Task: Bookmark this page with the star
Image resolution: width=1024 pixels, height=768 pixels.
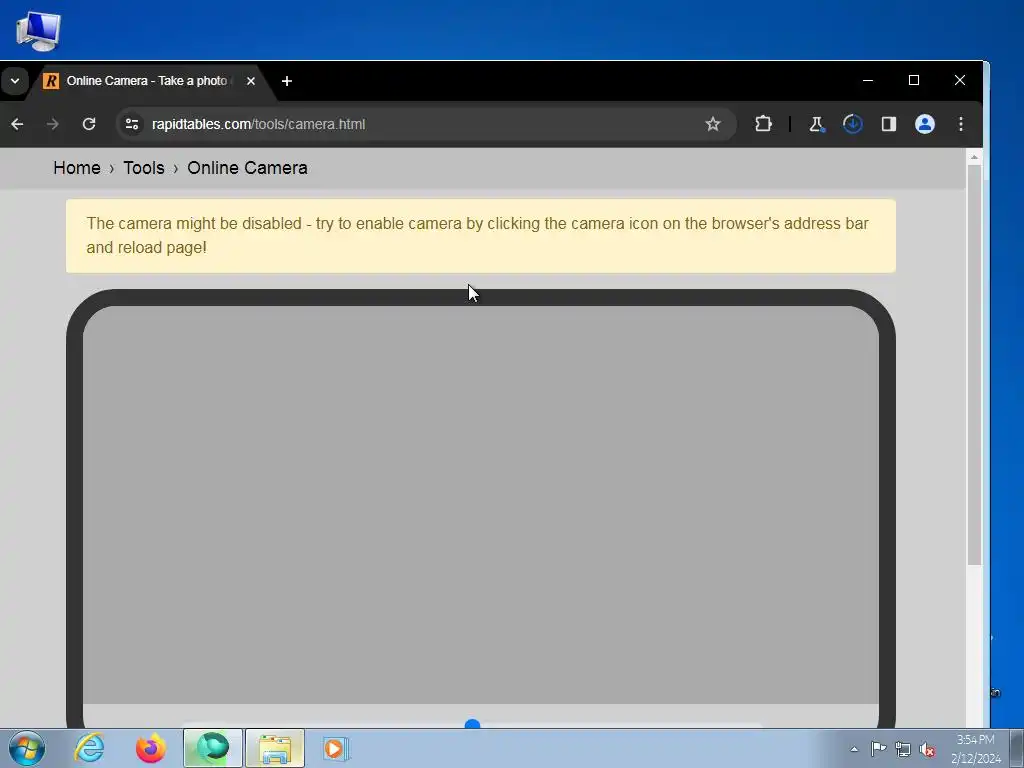Action: click(712, 124)
